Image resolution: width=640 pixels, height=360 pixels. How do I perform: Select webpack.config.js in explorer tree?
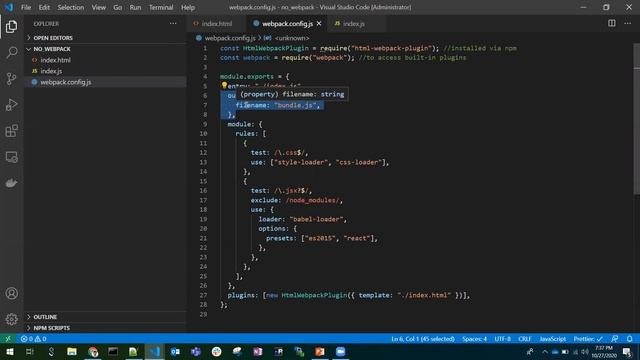105,82
